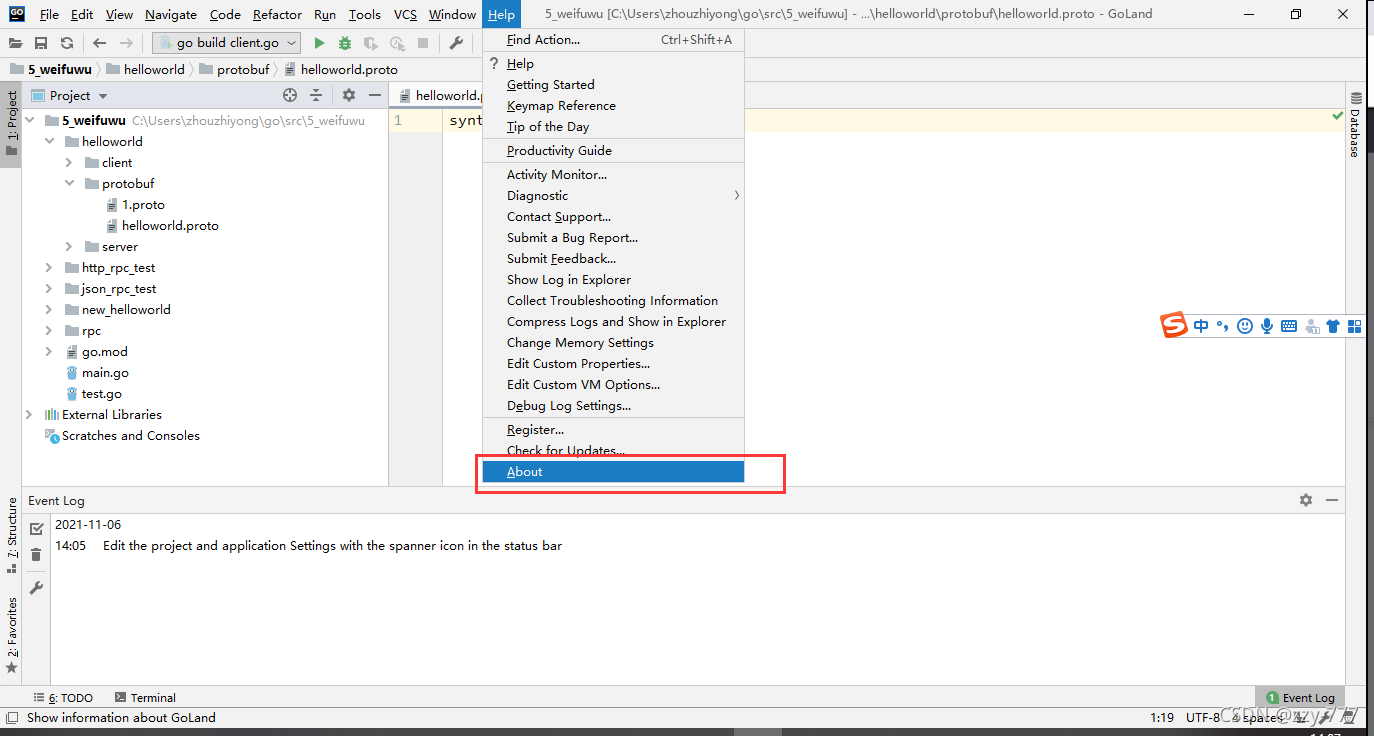
Task: Expand the http_rpc_test folder
Action: coord(49,267)
